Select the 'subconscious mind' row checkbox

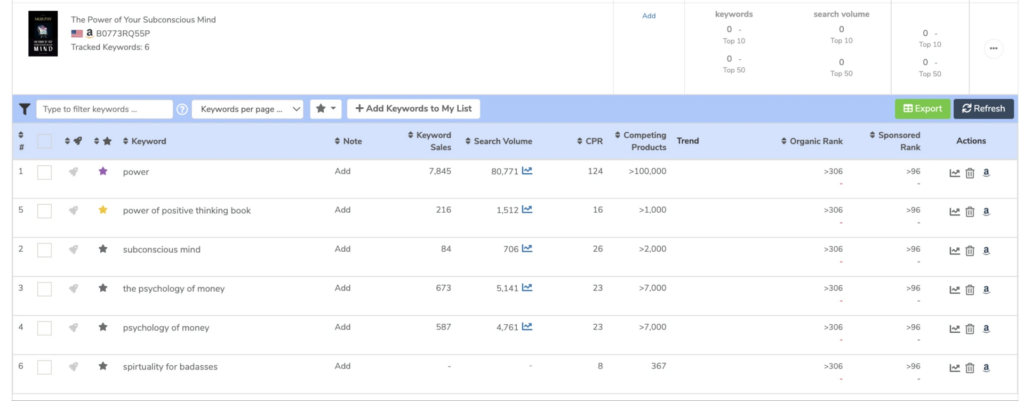tap(44, 250)
